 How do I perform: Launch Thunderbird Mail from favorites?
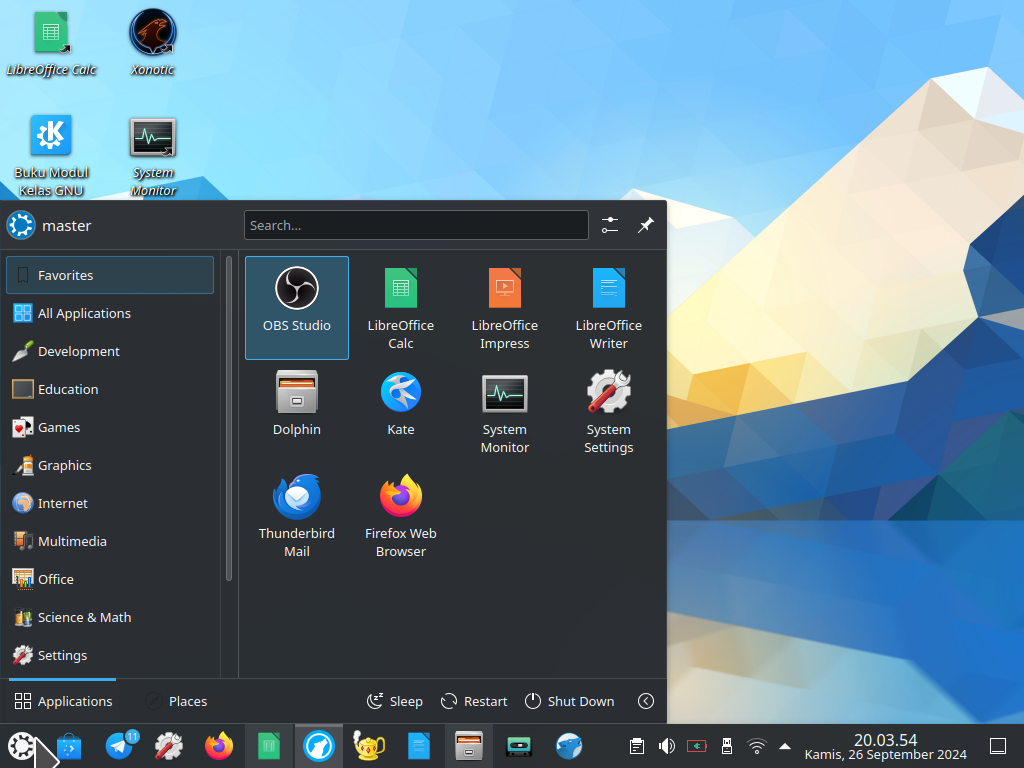296,516
